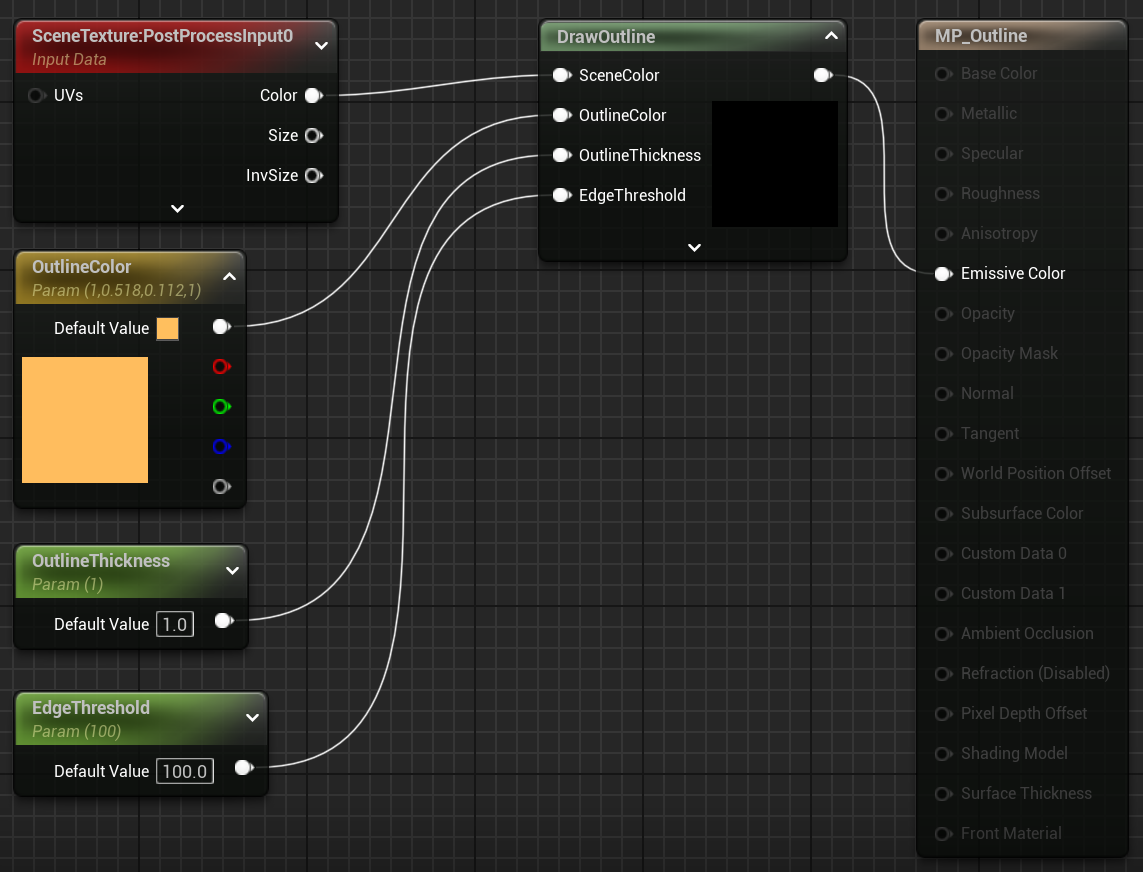Expand SceneTexture node's bottom chevron
This screenshot has height=872, width=1143.
click(x=177, y=209)
